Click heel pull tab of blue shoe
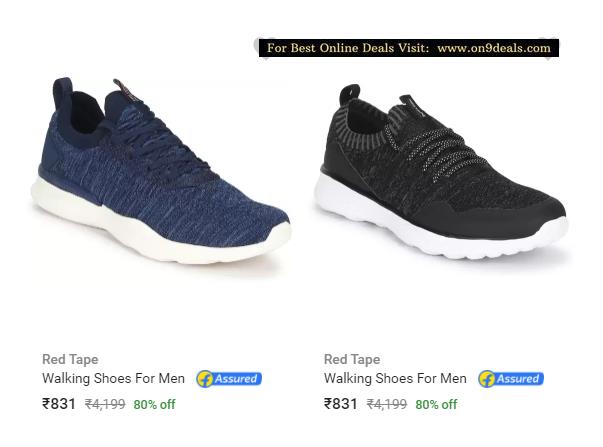The height and width of the screenshot is (447, 603). [x=62, y=90]
